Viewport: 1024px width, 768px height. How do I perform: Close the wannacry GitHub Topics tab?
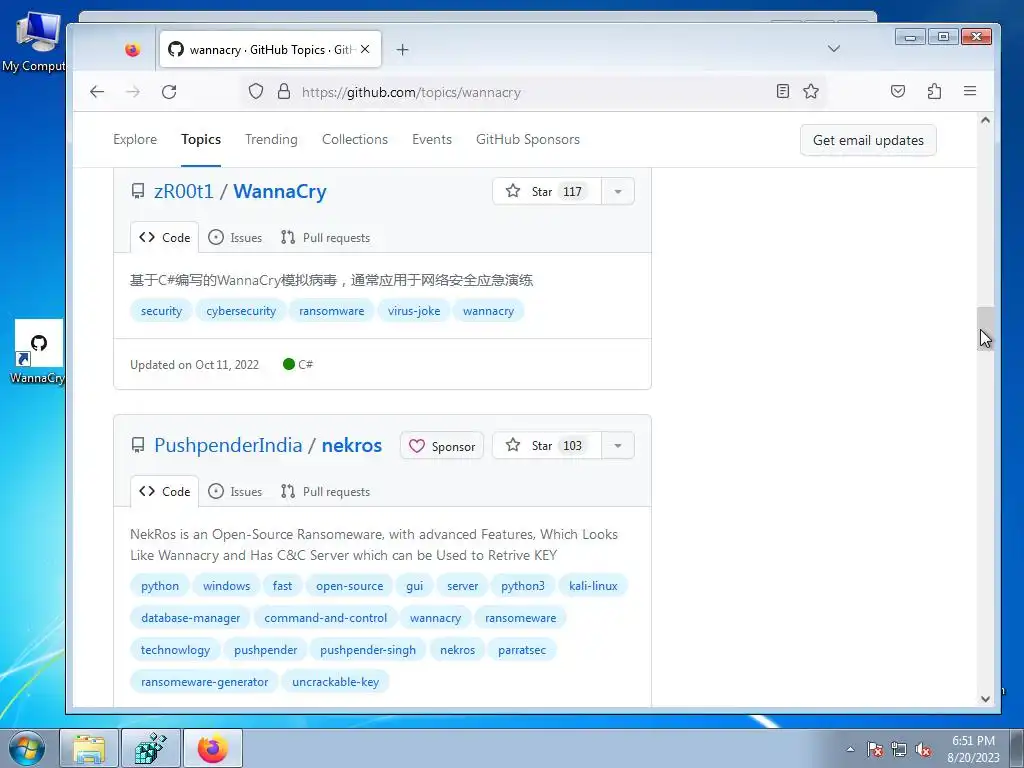pos(365,49)
